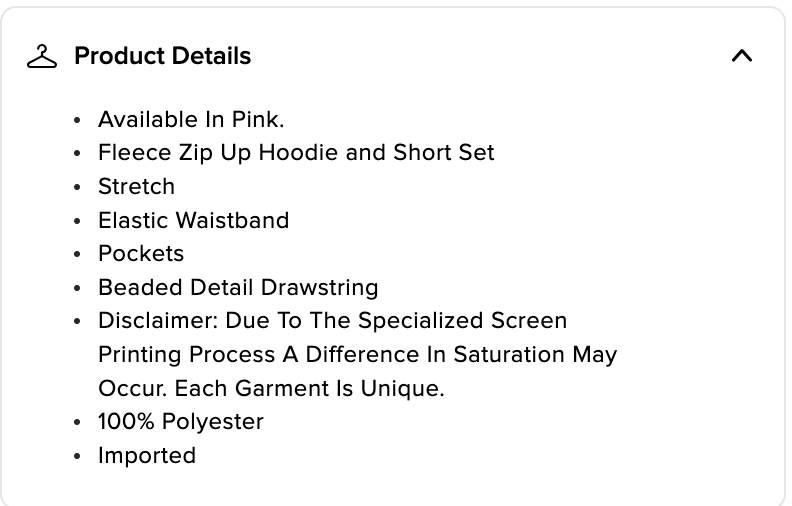Click the "Stretch" detail line
The image size is (792, 506).
pyautogui.click(x=136, y=187)
